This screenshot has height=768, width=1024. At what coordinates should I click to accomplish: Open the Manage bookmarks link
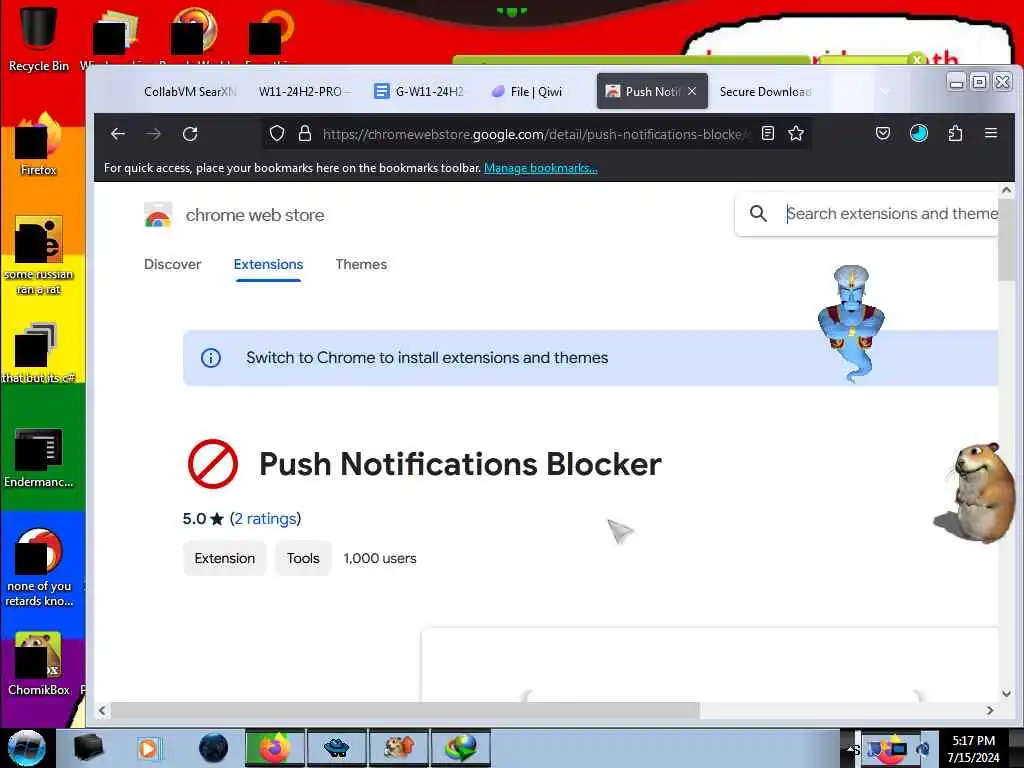pyautogui.click(x=541, y=168)
